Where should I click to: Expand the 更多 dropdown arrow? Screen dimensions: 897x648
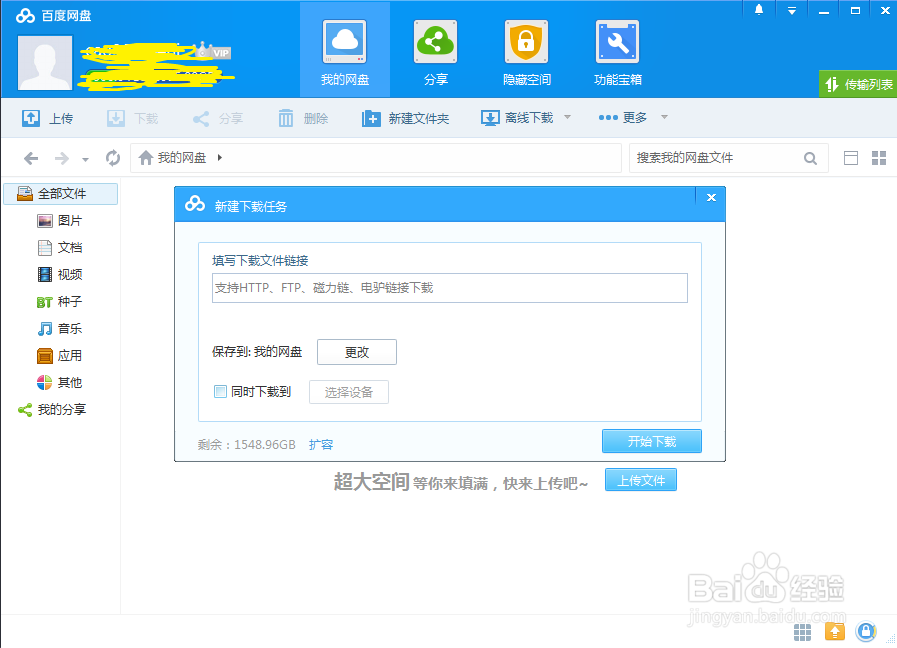click(x=664, y=117)
